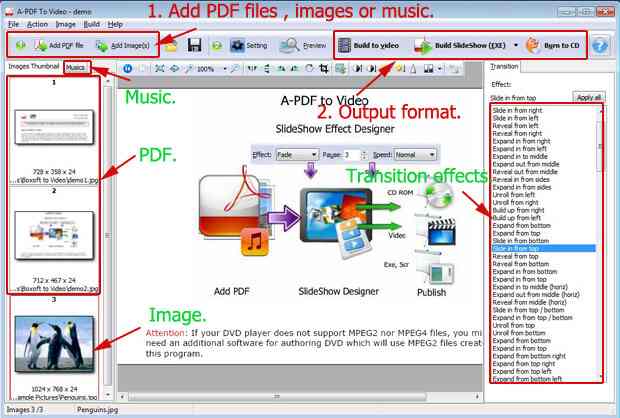The width and height of the screenshot is (620, 418).
Task: Switch to the Musics tab
Action: (x=75, y=68)
